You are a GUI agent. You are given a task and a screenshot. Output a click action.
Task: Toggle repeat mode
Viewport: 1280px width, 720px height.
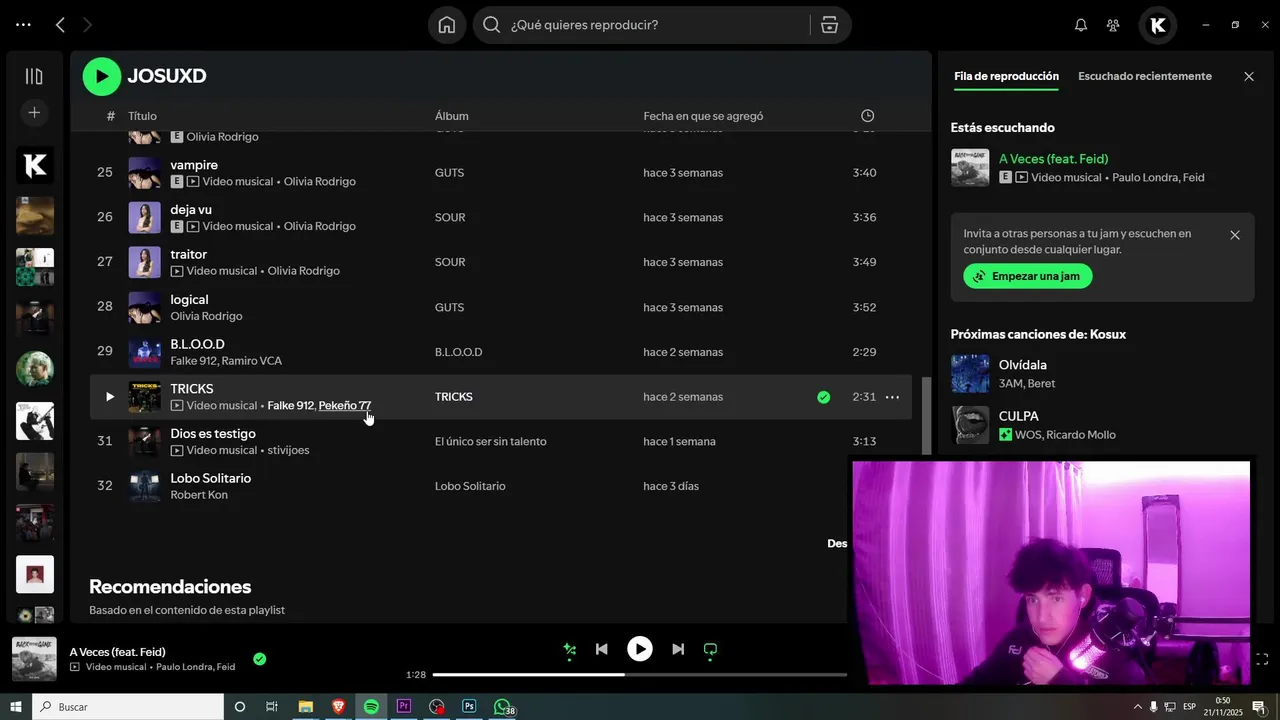(710, 649)
